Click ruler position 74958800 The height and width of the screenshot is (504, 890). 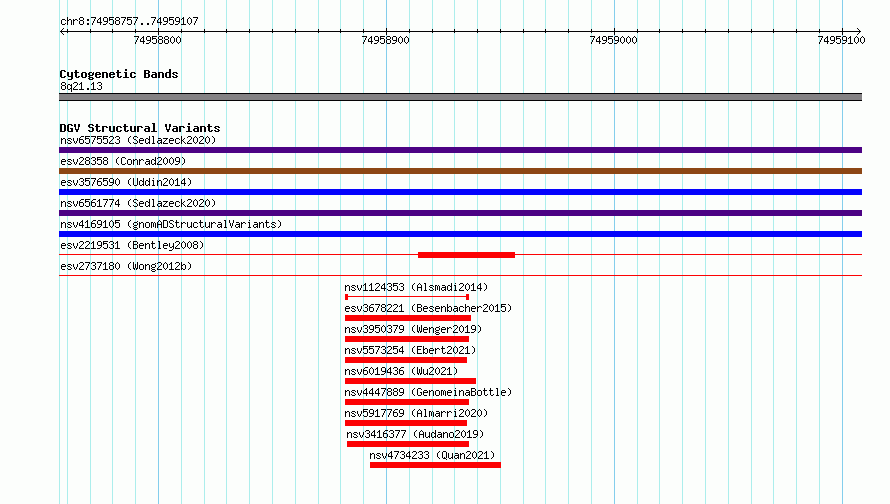[x=158, y=40]
